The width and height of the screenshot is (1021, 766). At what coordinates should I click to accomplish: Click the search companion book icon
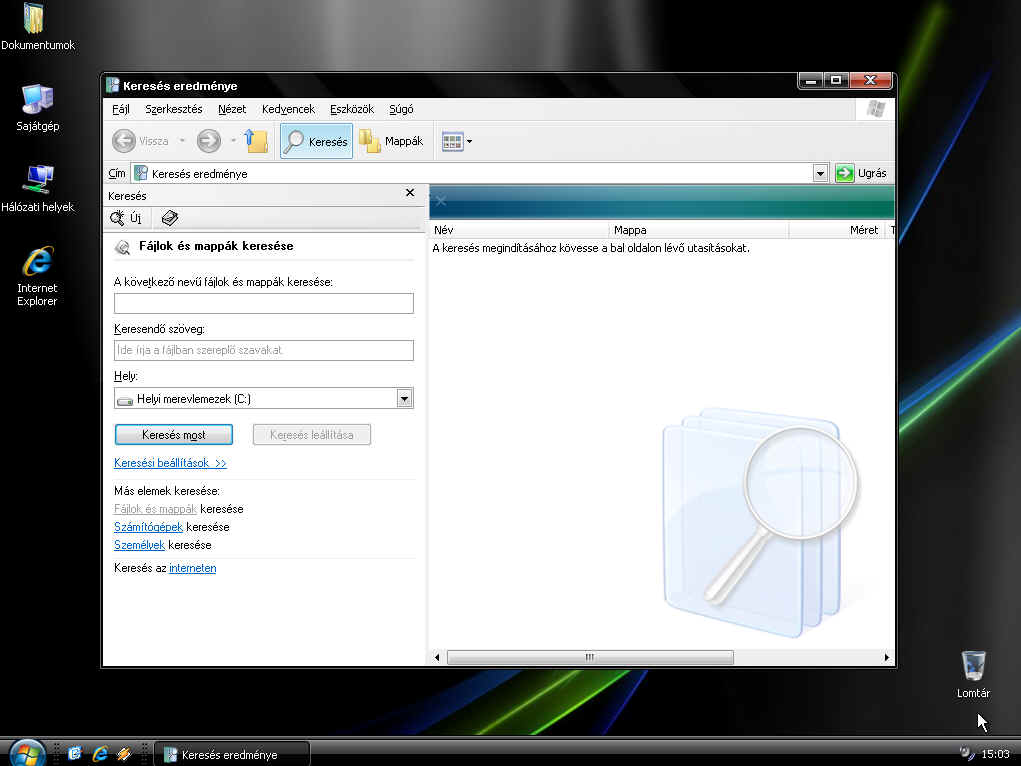coord(169,218)
